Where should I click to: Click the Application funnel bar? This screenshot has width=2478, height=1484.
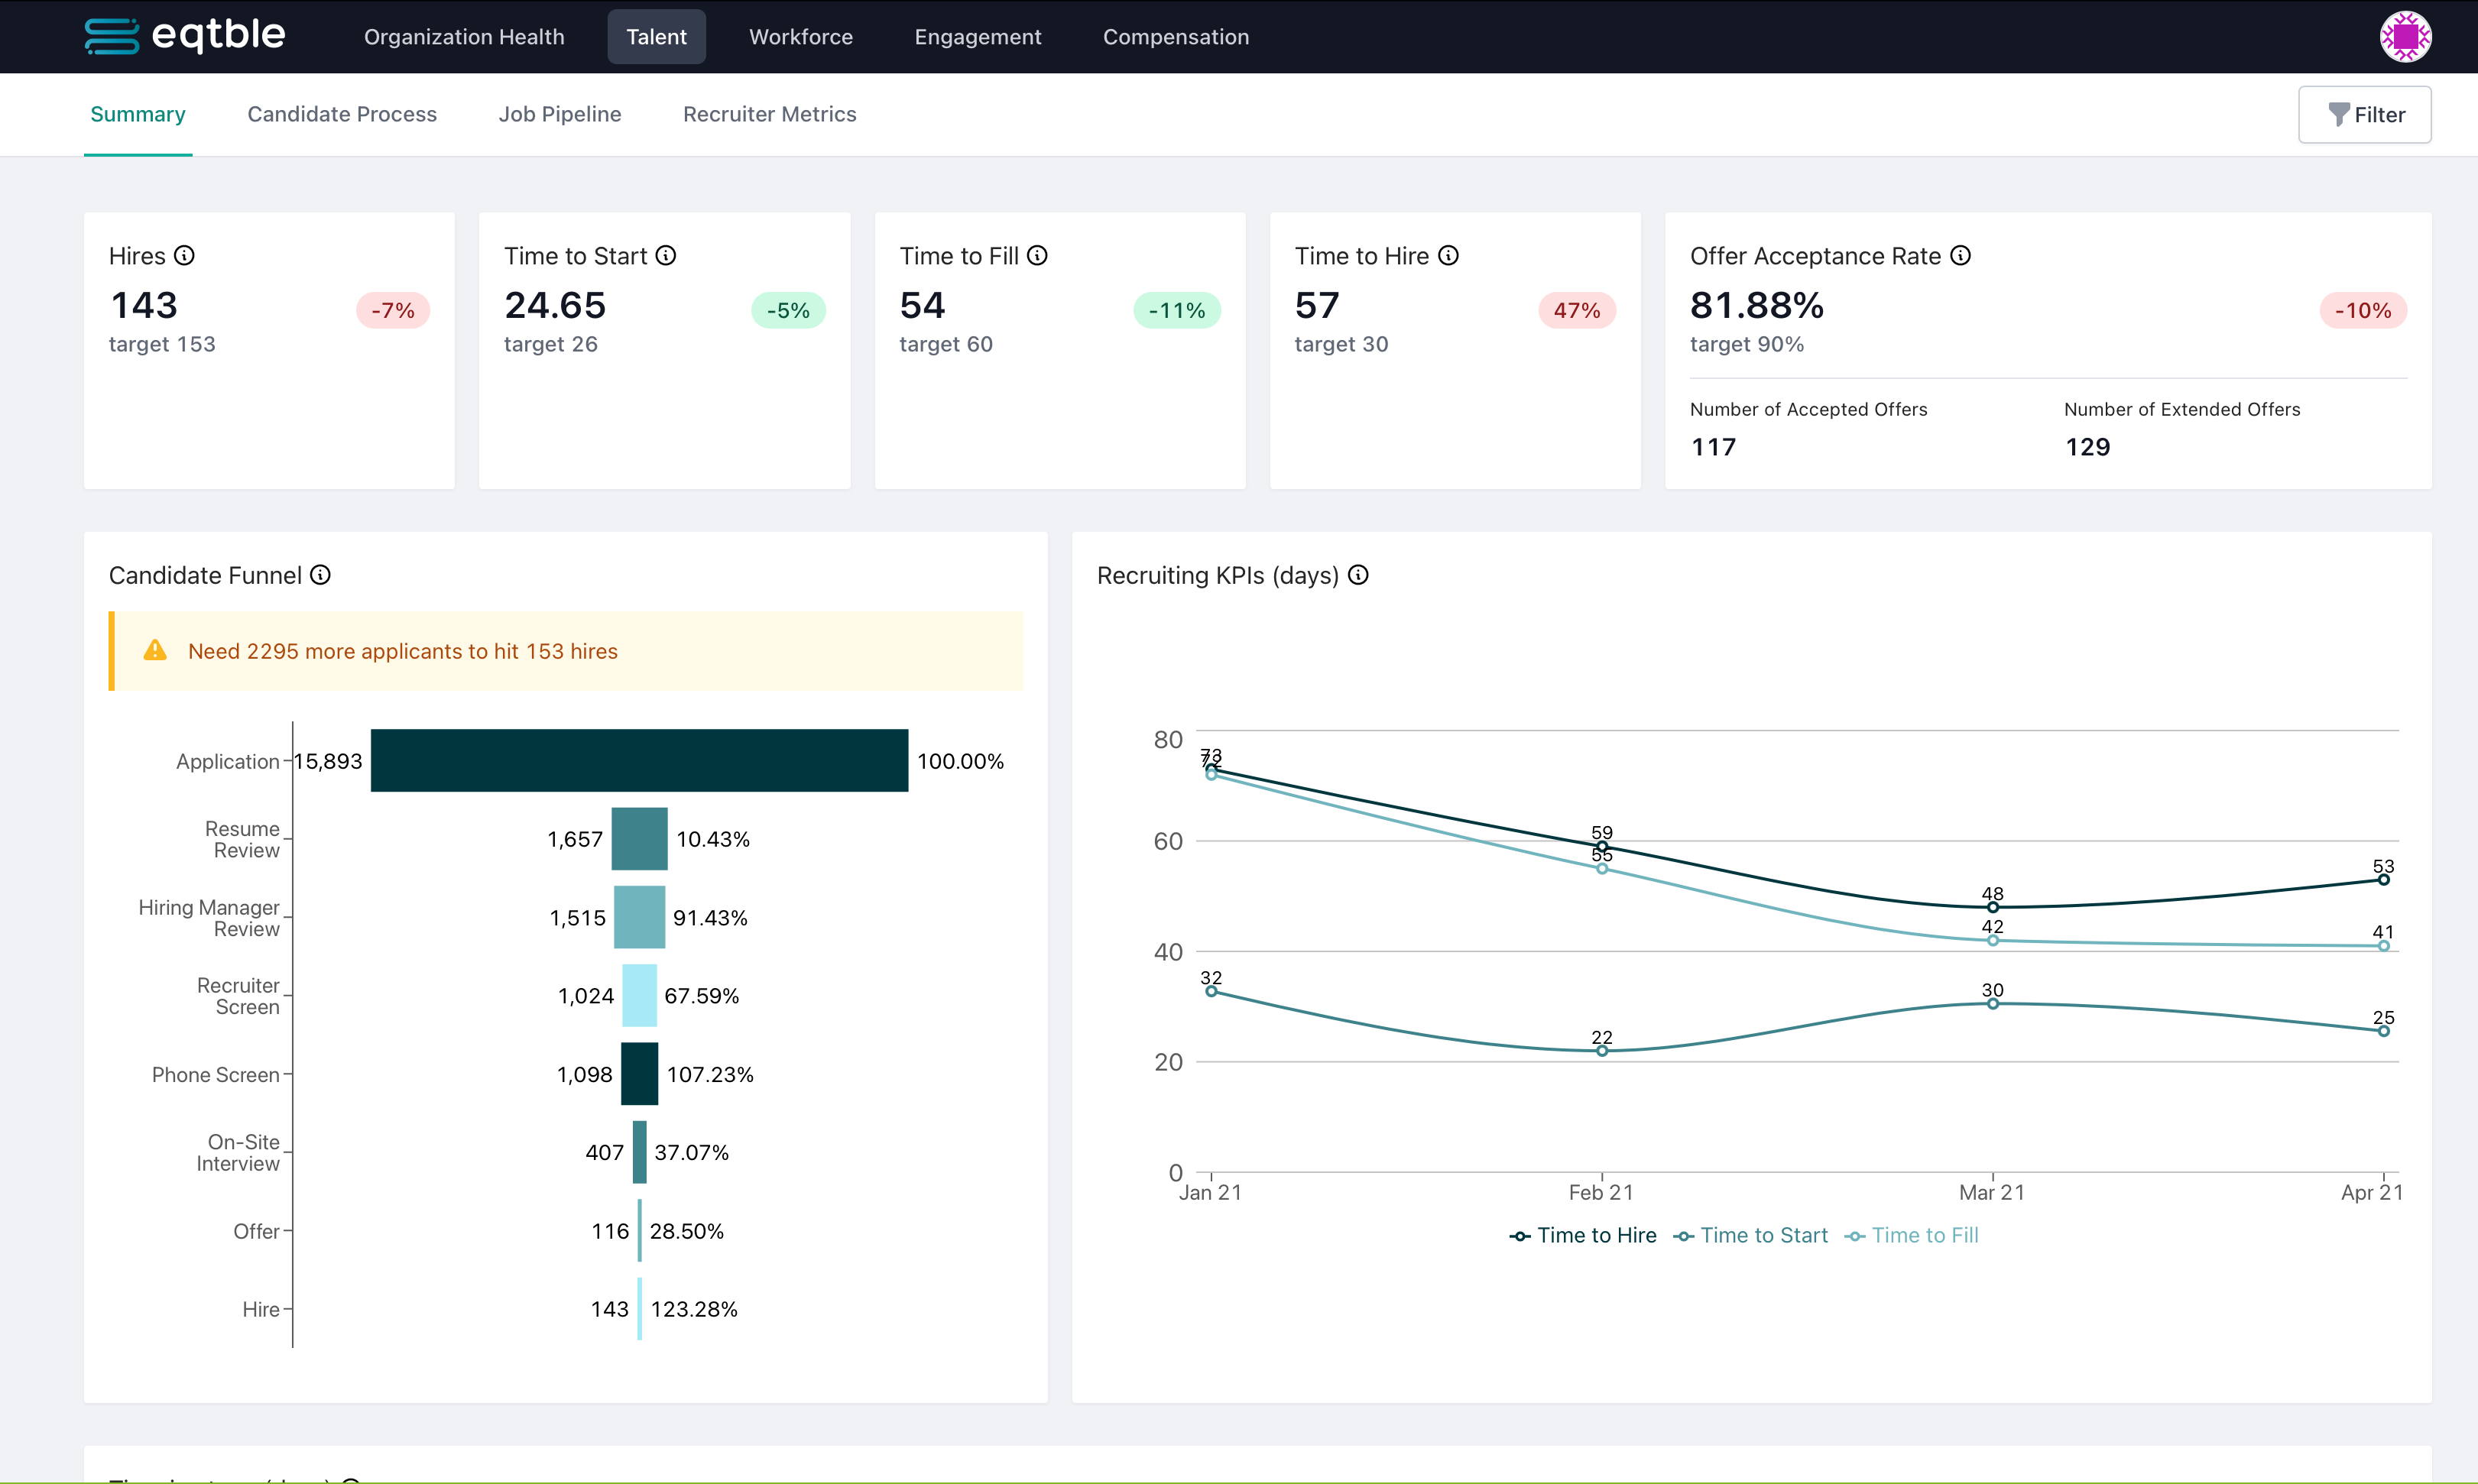pyautogui.click(x=639, y=761)
